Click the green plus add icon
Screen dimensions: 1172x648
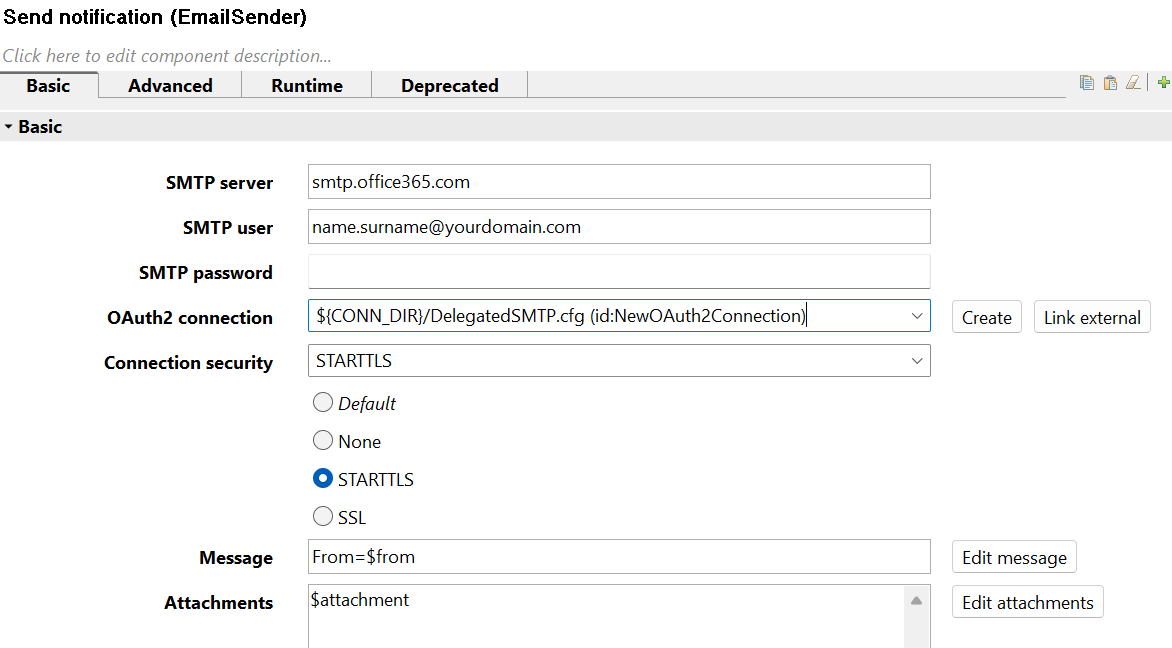tap(1163, 83)
